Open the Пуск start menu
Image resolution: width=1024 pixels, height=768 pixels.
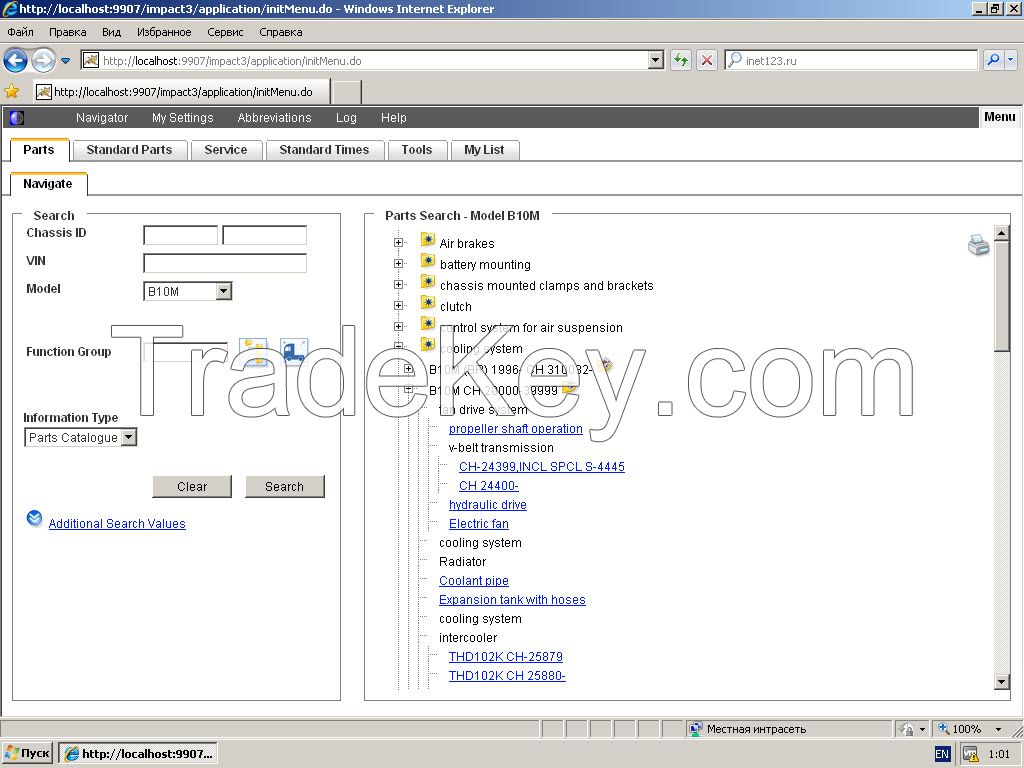click(x=27, y=753)
